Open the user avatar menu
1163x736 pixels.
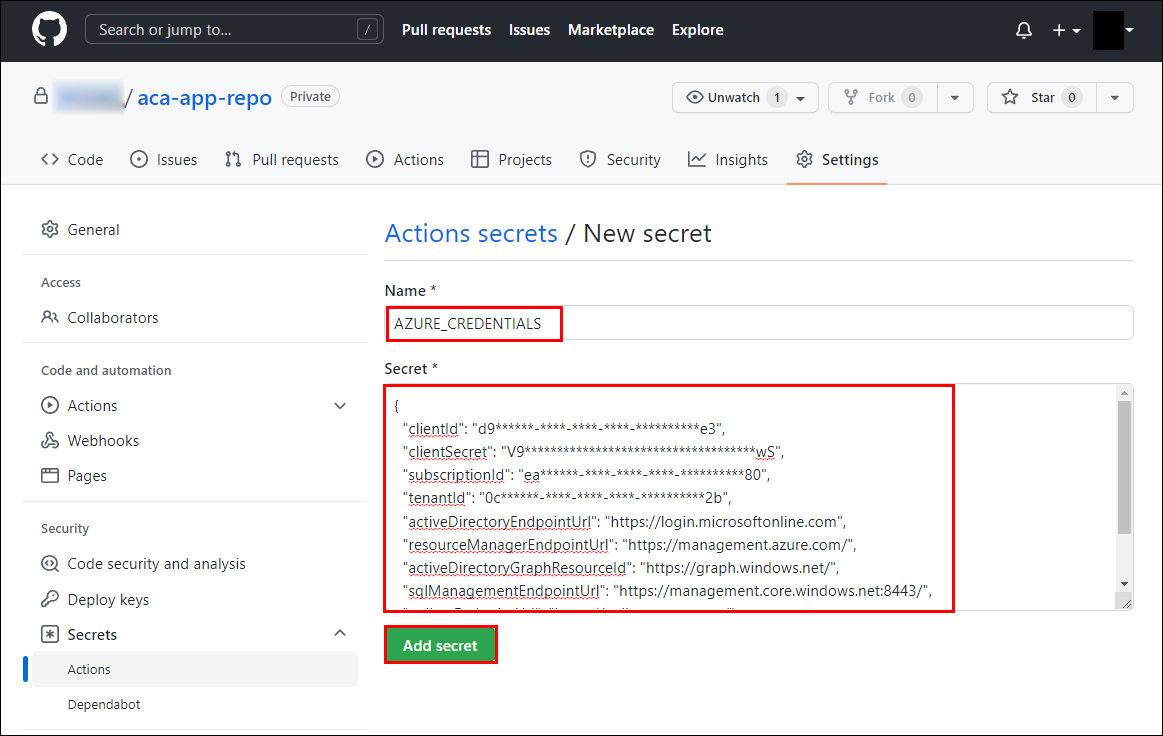[1114, 30]
